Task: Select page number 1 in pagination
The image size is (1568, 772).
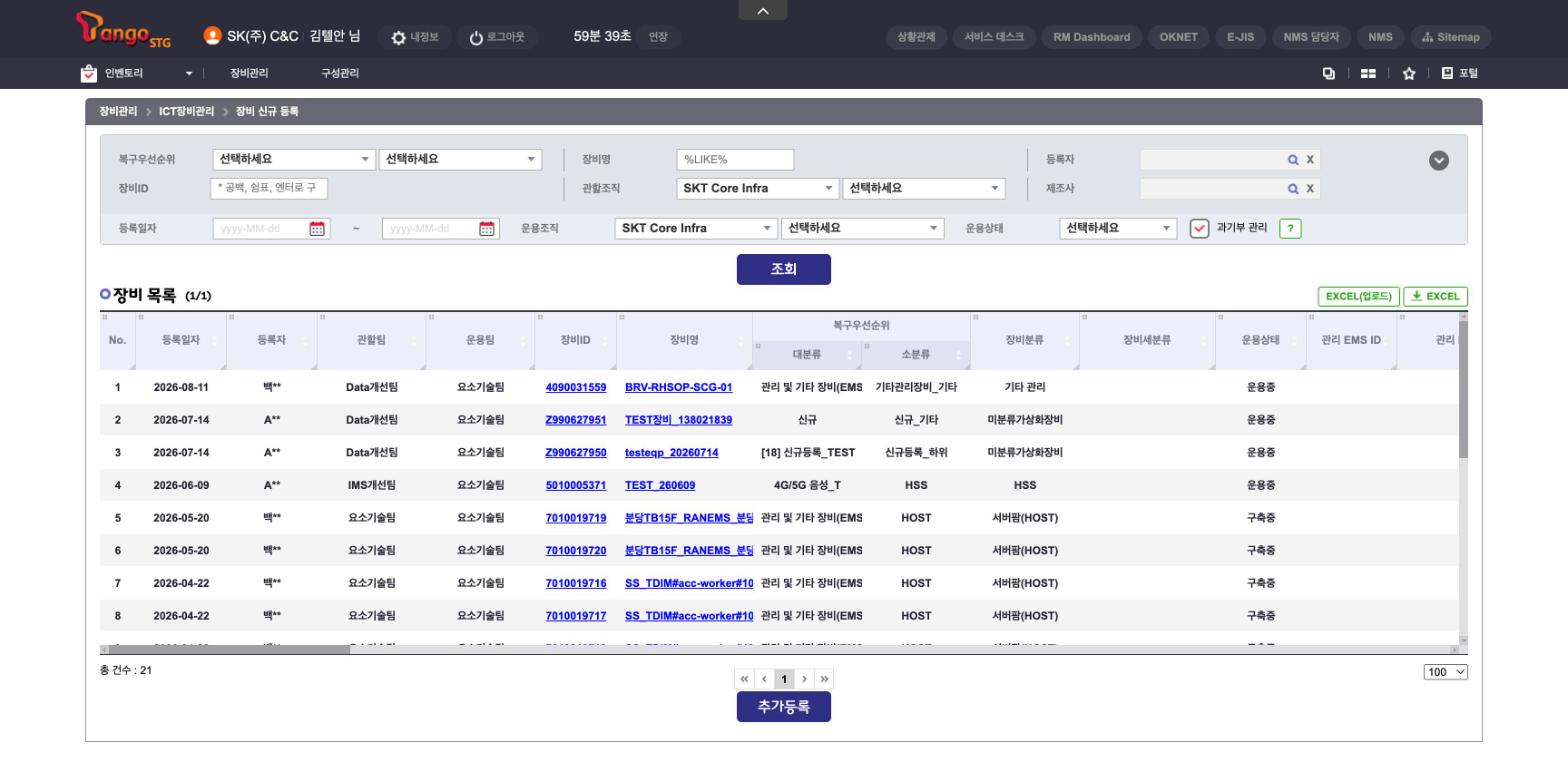Action: pyautogui.click(x=784, y=679)
